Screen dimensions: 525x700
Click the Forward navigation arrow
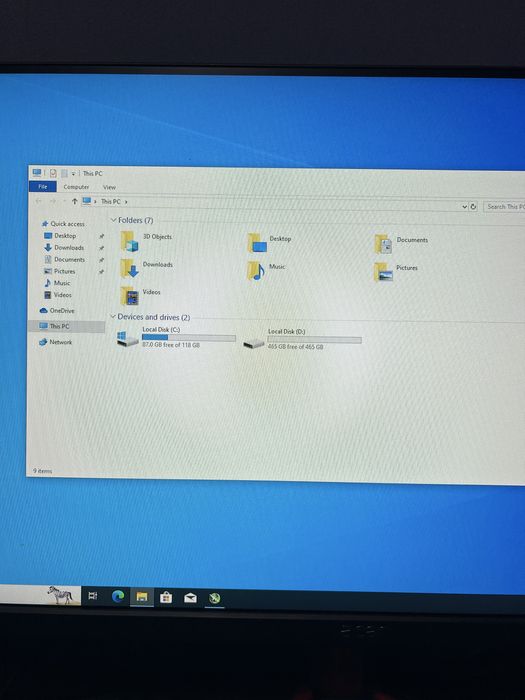click(53, 201)
